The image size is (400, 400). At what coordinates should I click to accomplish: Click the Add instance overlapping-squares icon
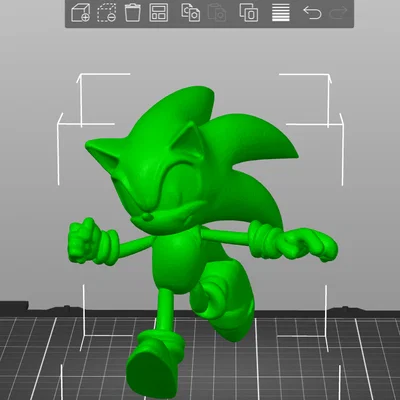click(x=249, y=13)
